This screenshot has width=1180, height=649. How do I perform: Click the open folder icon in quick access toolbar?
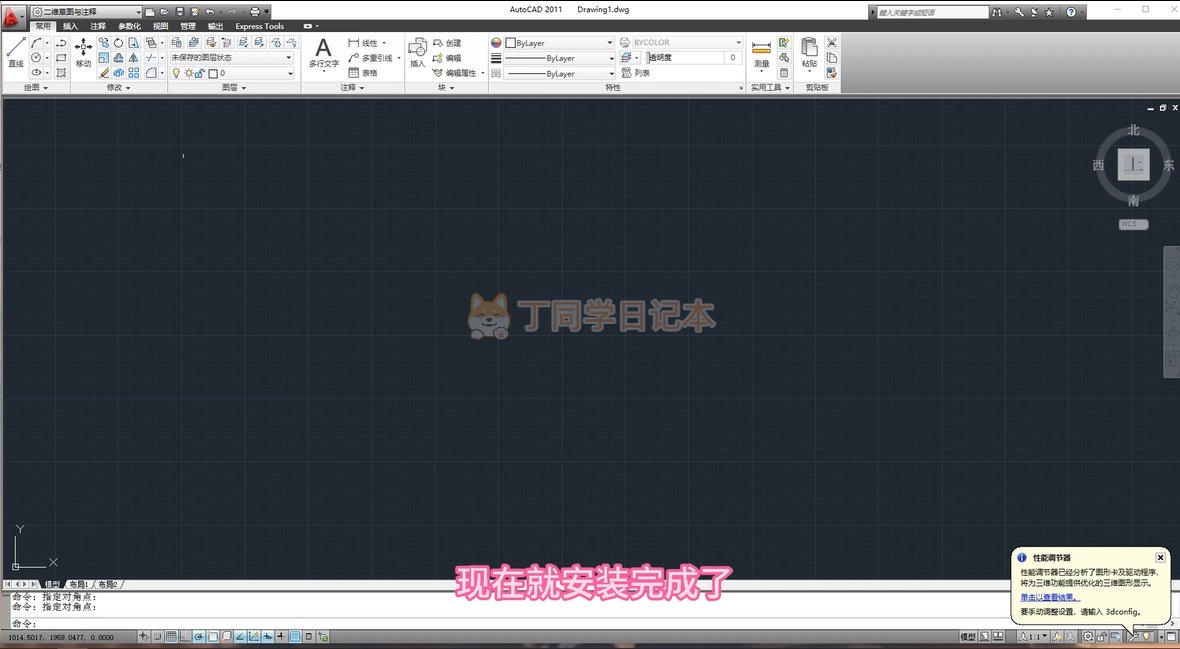pos(164,12)
